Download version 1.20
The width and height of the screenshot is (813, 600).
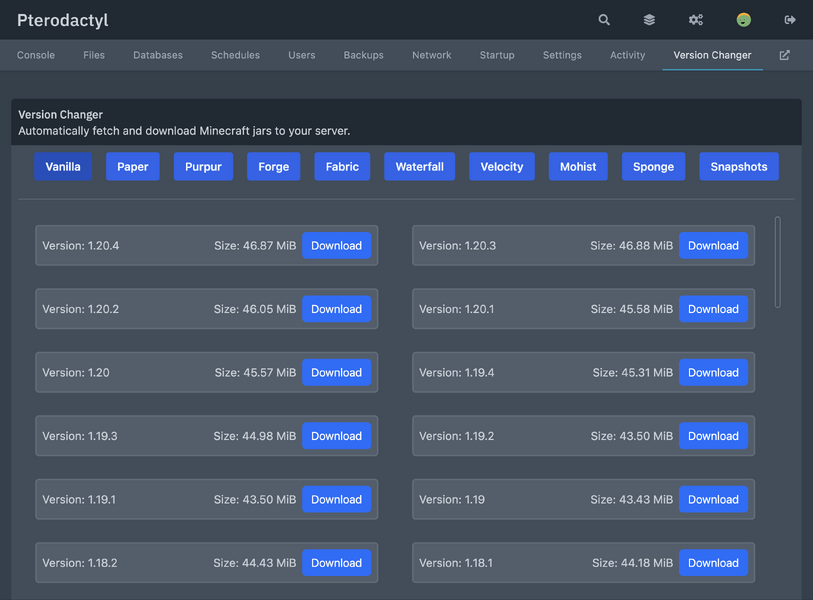point(337,372)
